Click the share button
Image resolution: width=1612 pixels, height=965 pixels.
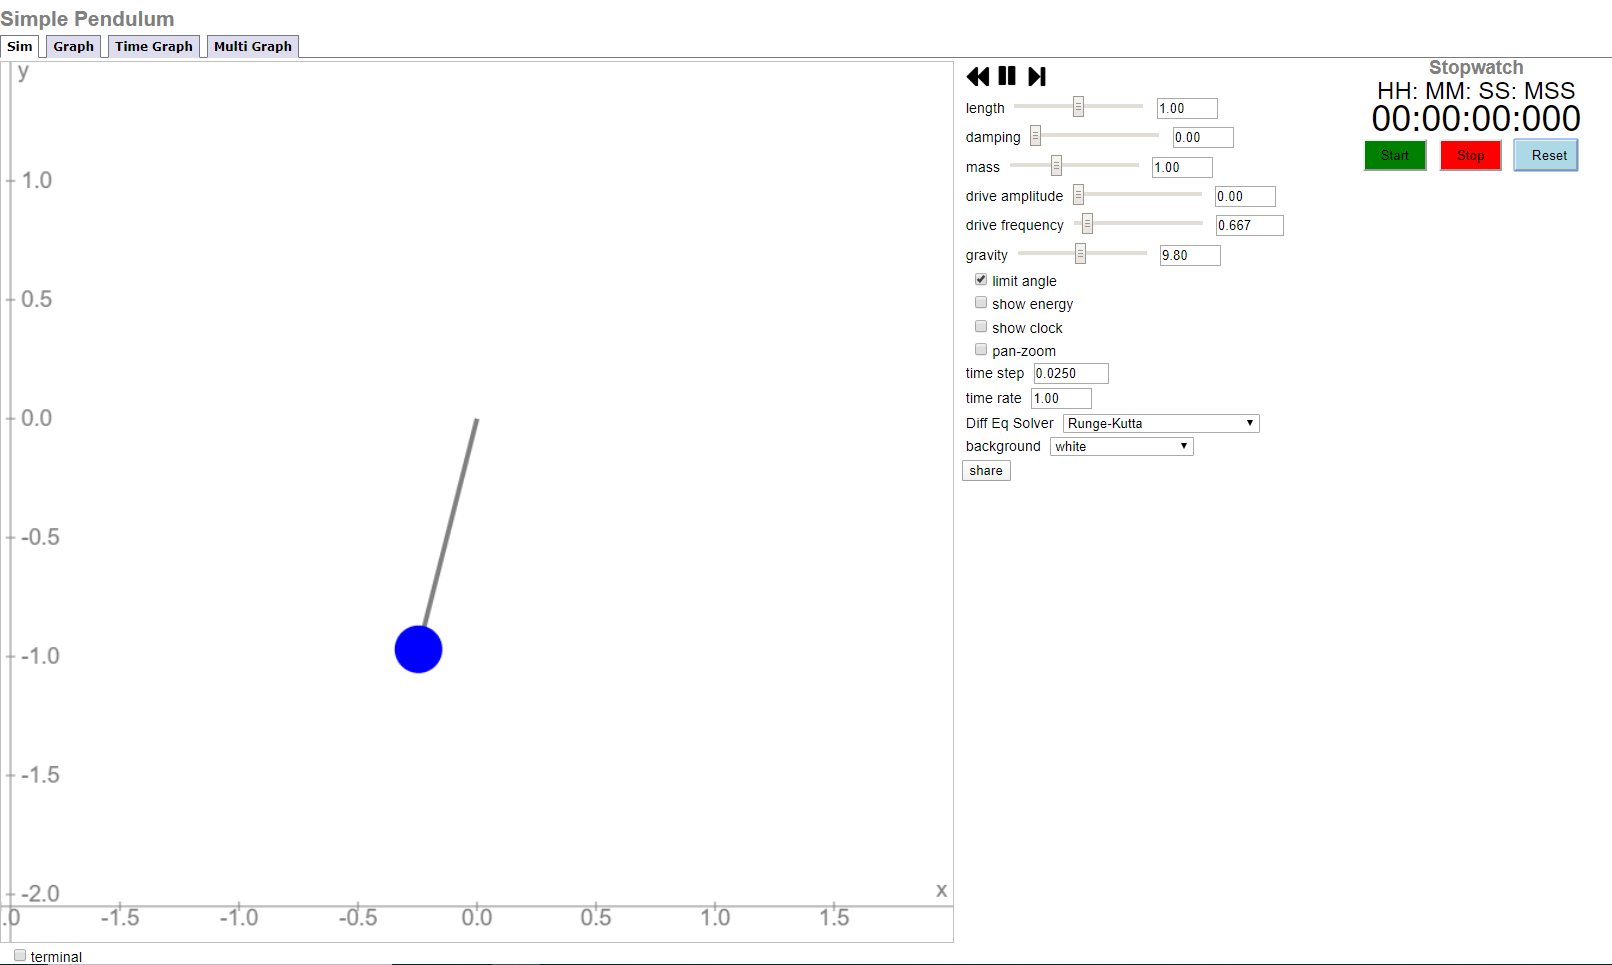tap(985, 470)
